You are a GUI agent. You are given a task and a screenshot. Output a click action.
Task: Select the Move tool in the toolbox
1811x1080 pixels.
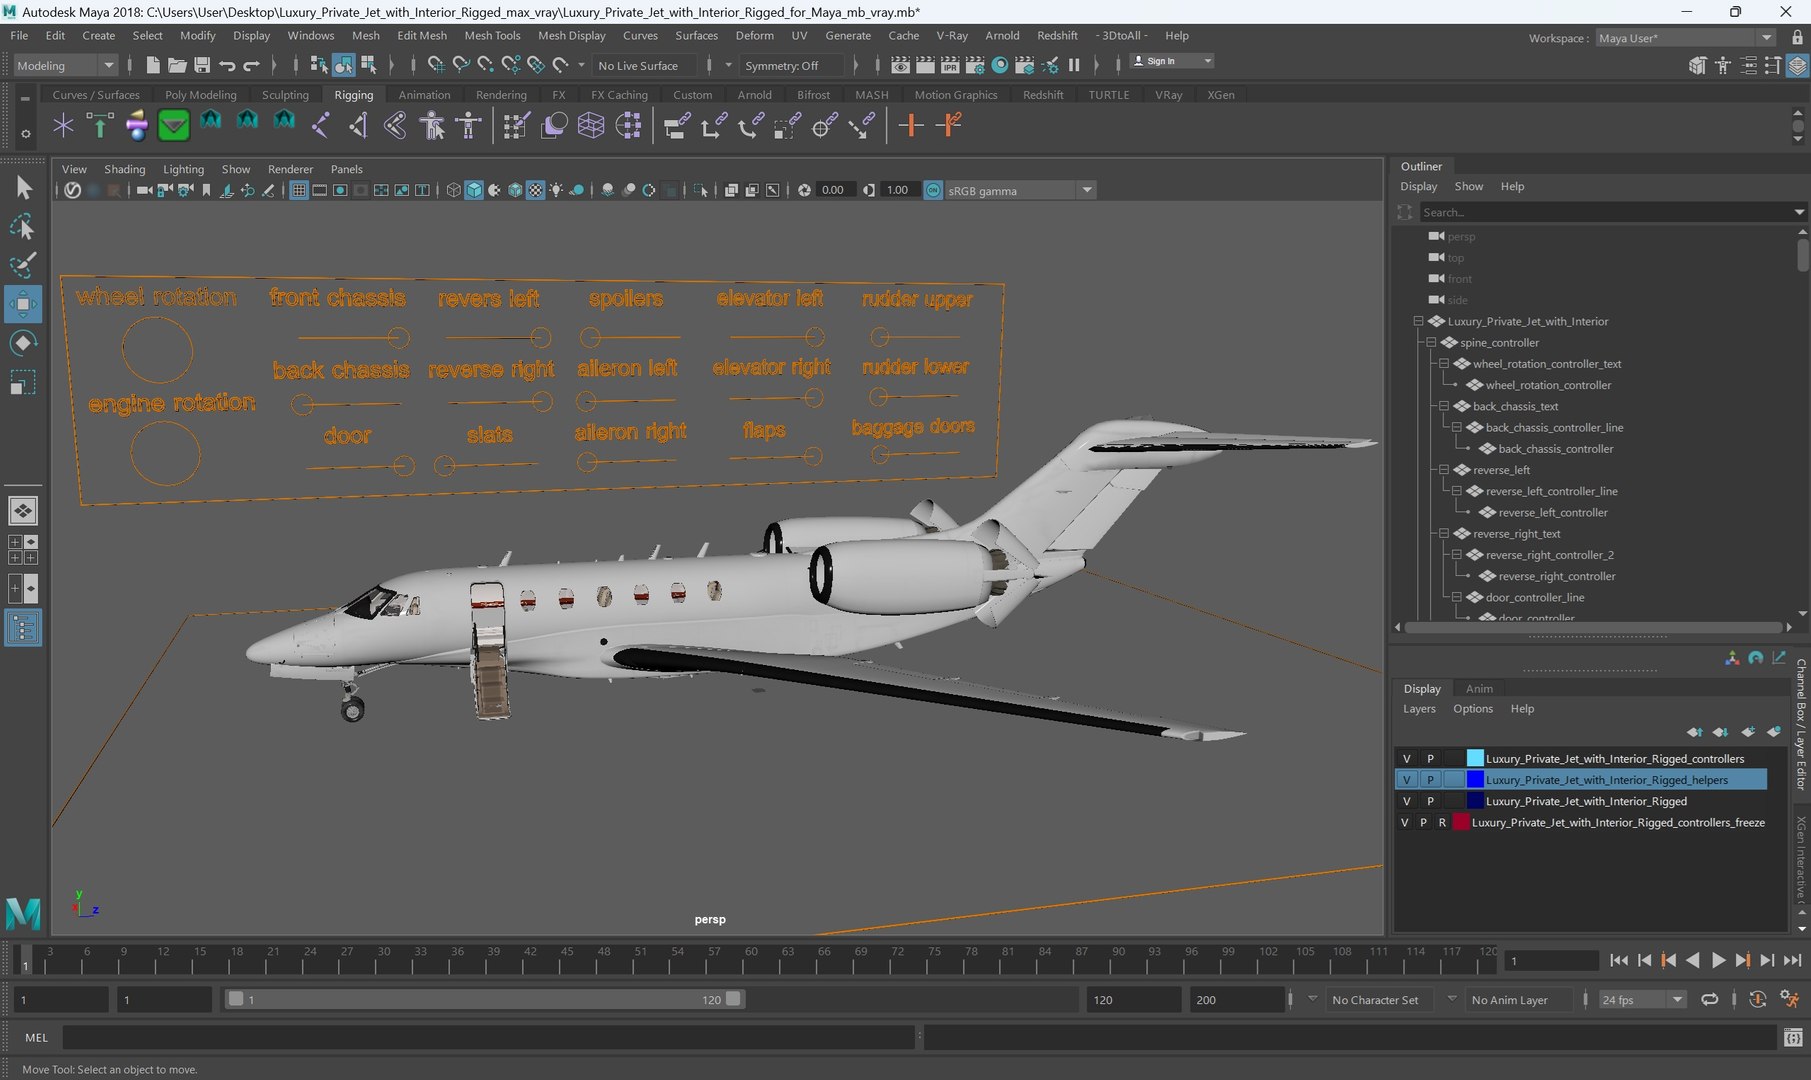pos(22,304)
